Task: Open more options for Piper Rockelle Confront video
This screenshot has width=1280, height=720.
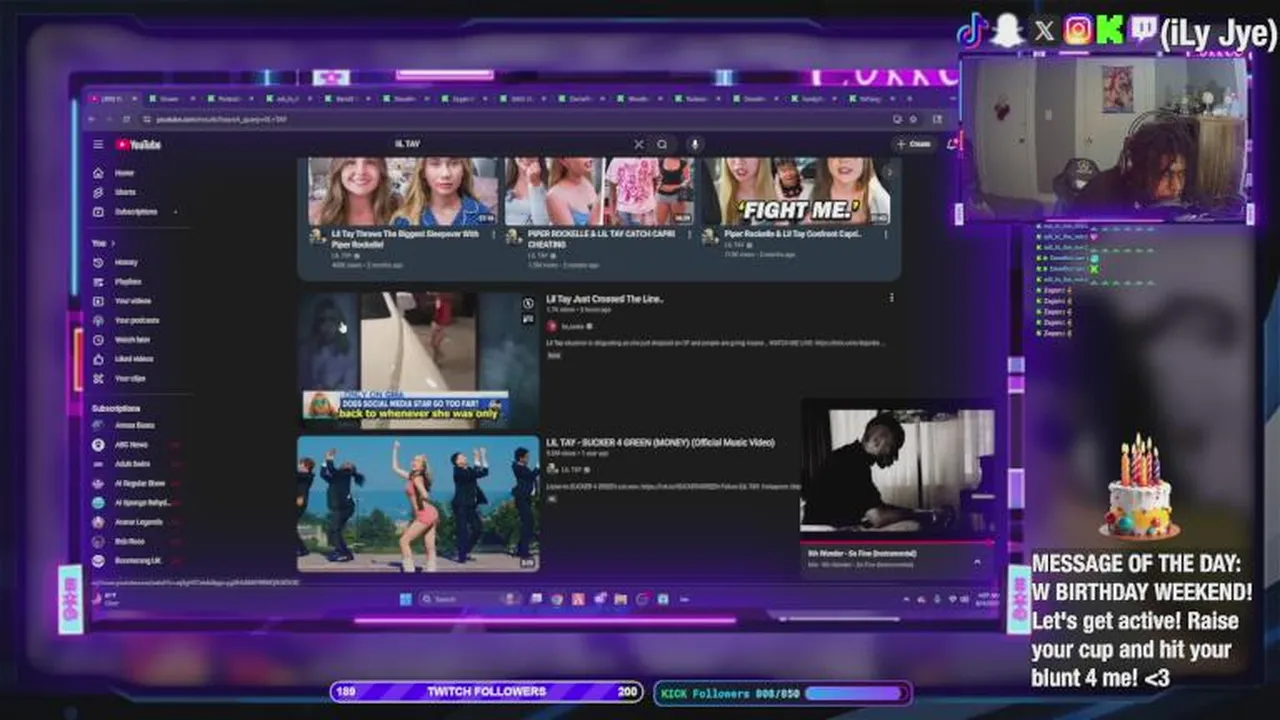Action: tap(885, 235)
